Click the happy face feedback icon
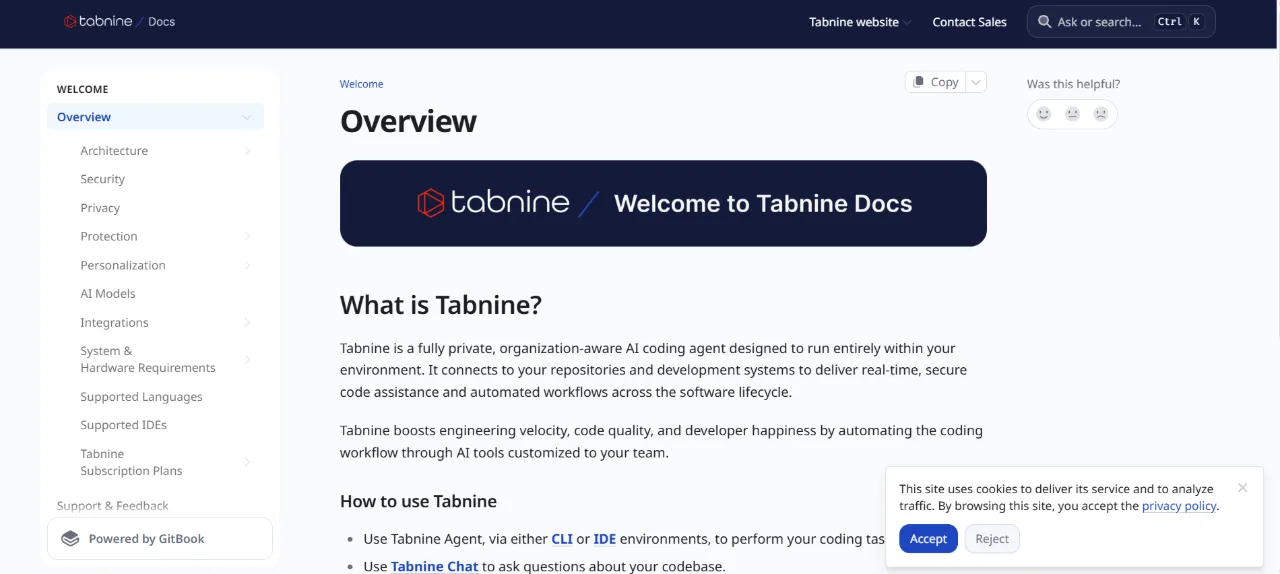The width and height of the screenshot is (1280, 574). [x=1044, y=114]
